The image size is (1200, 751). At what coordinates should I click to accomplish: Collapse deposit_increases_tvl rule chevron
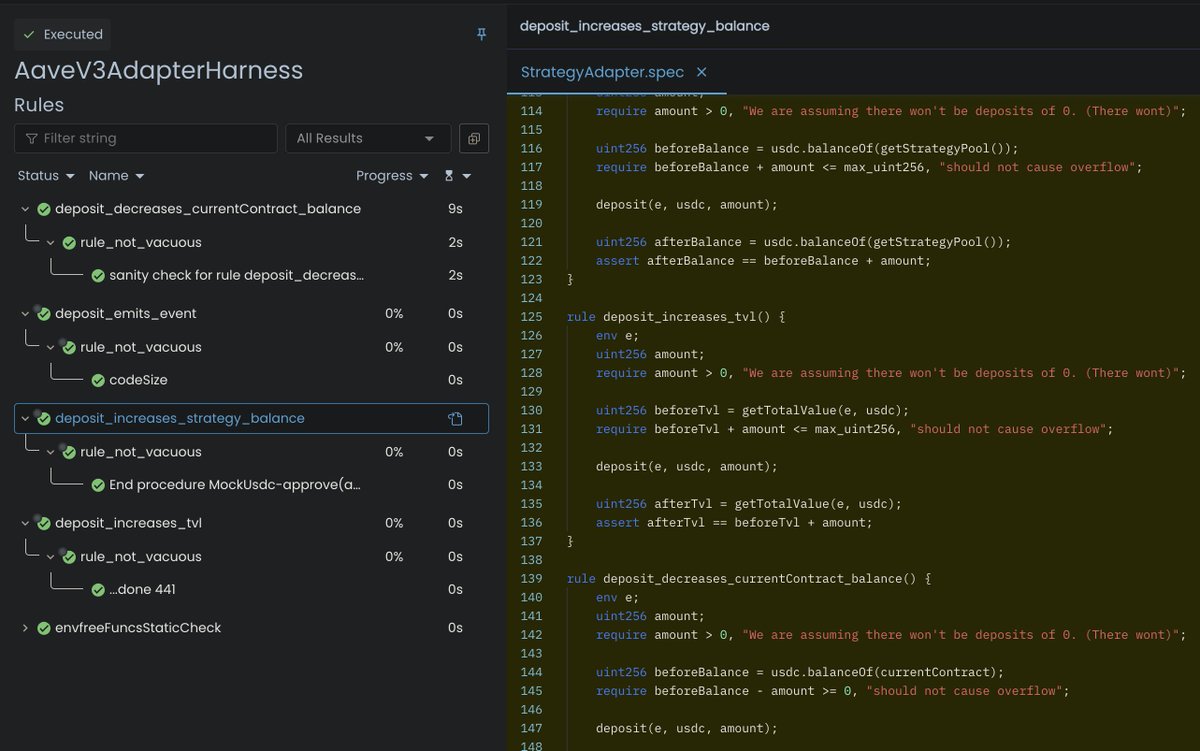(x=25, y=523)
